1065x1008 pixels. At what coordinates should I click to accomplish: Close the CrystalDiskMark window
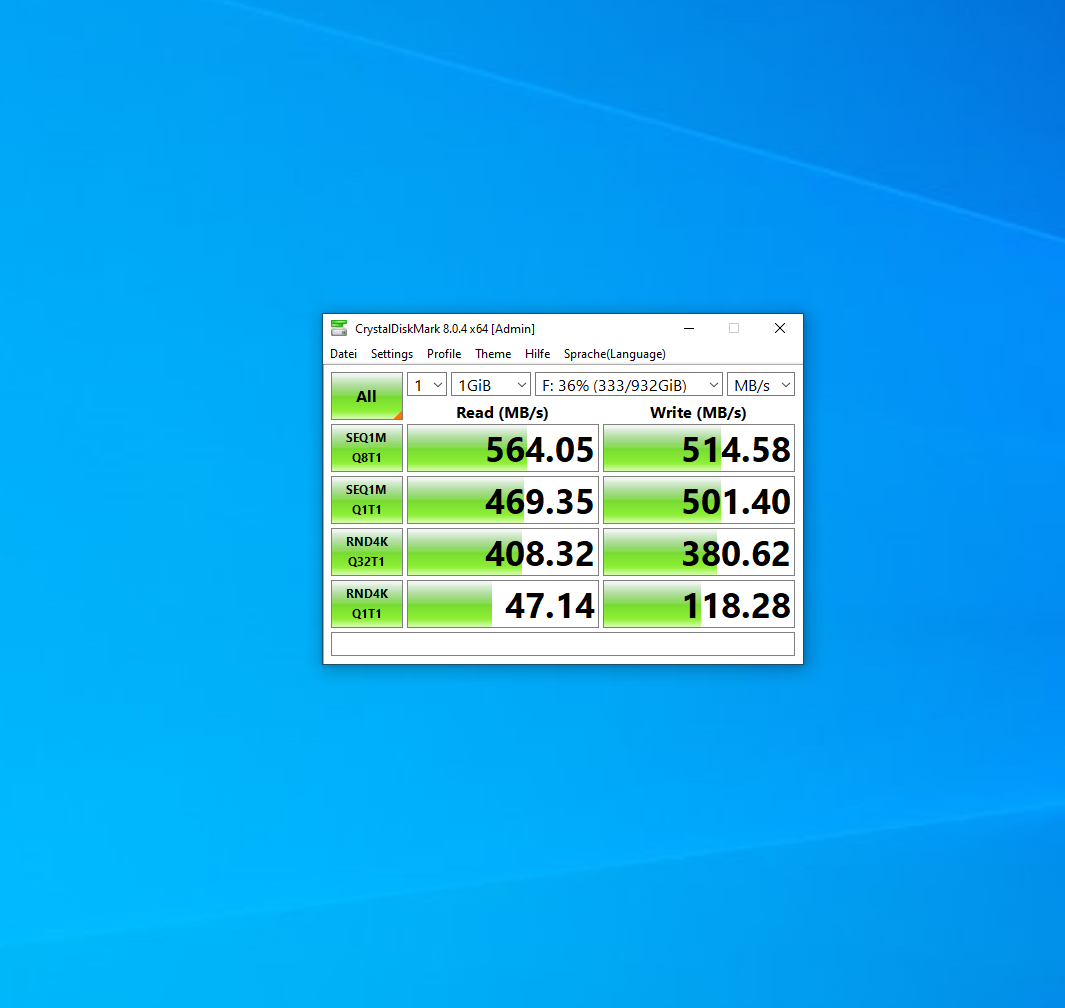(x=780, y=329)
